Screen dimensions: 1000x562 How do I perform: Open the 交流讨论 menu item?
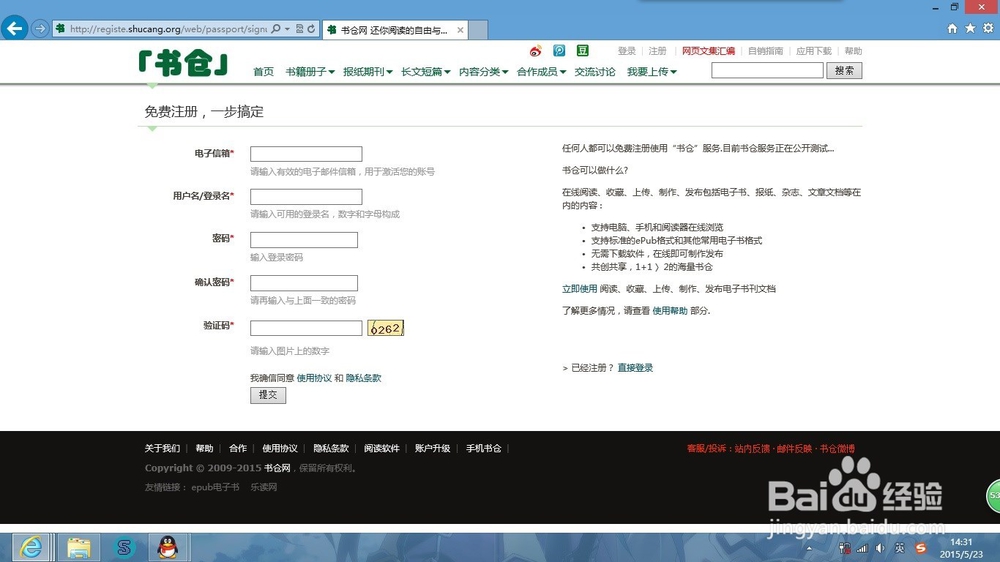(595, 71)
